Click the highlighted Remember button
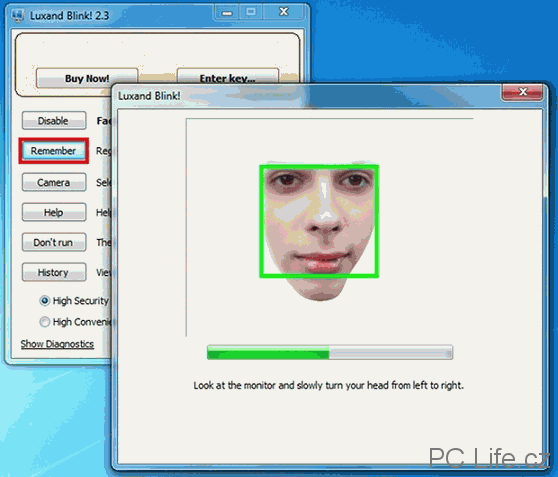 click(54, 151)
